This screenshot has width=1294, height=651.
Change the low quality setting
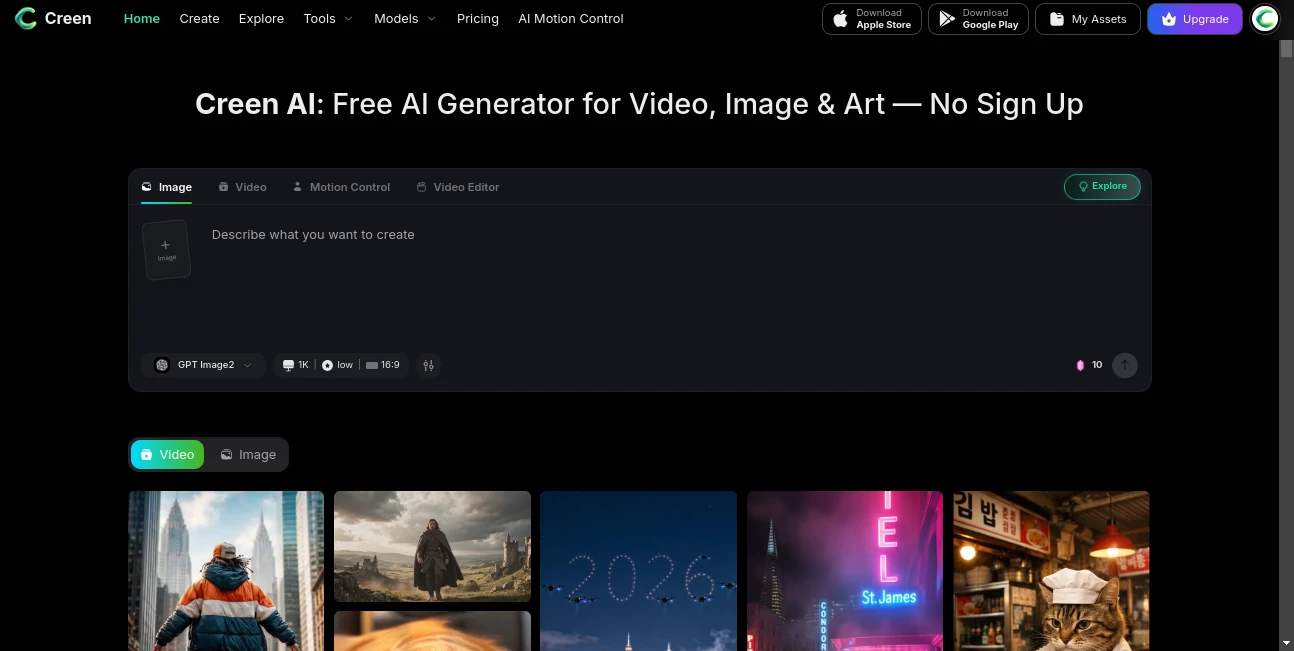(x=338, y=365)
